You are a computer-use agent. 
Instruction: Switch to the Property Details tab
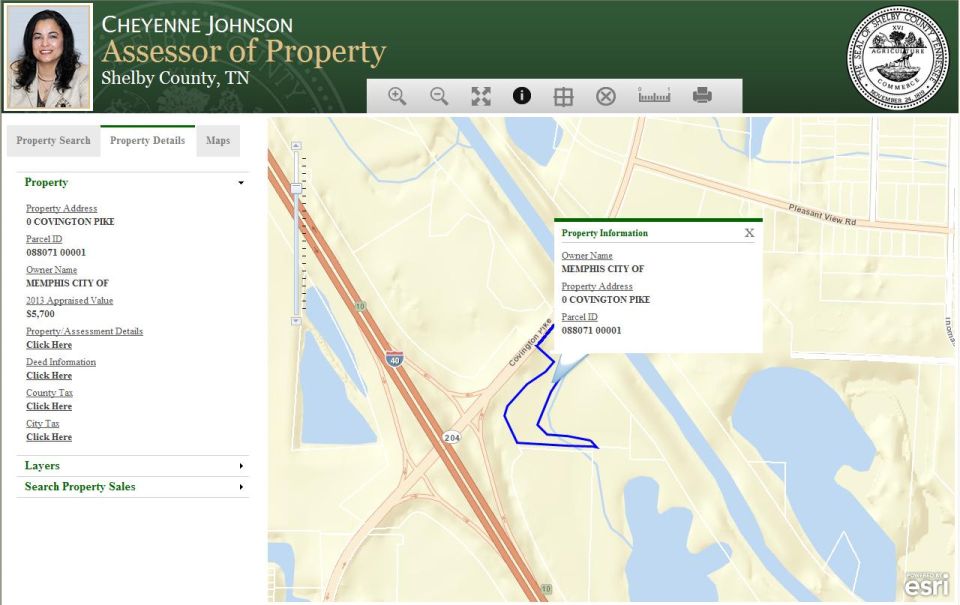pos(148,141)
